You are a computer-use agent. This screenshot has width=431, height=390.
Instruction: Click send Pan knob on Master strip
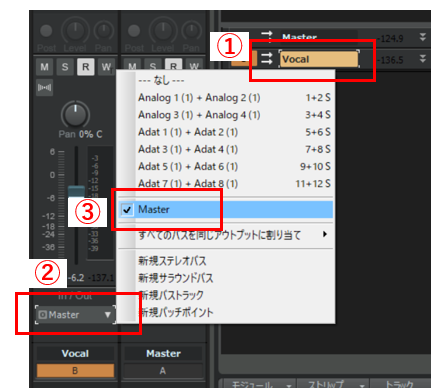coord(191,31)
